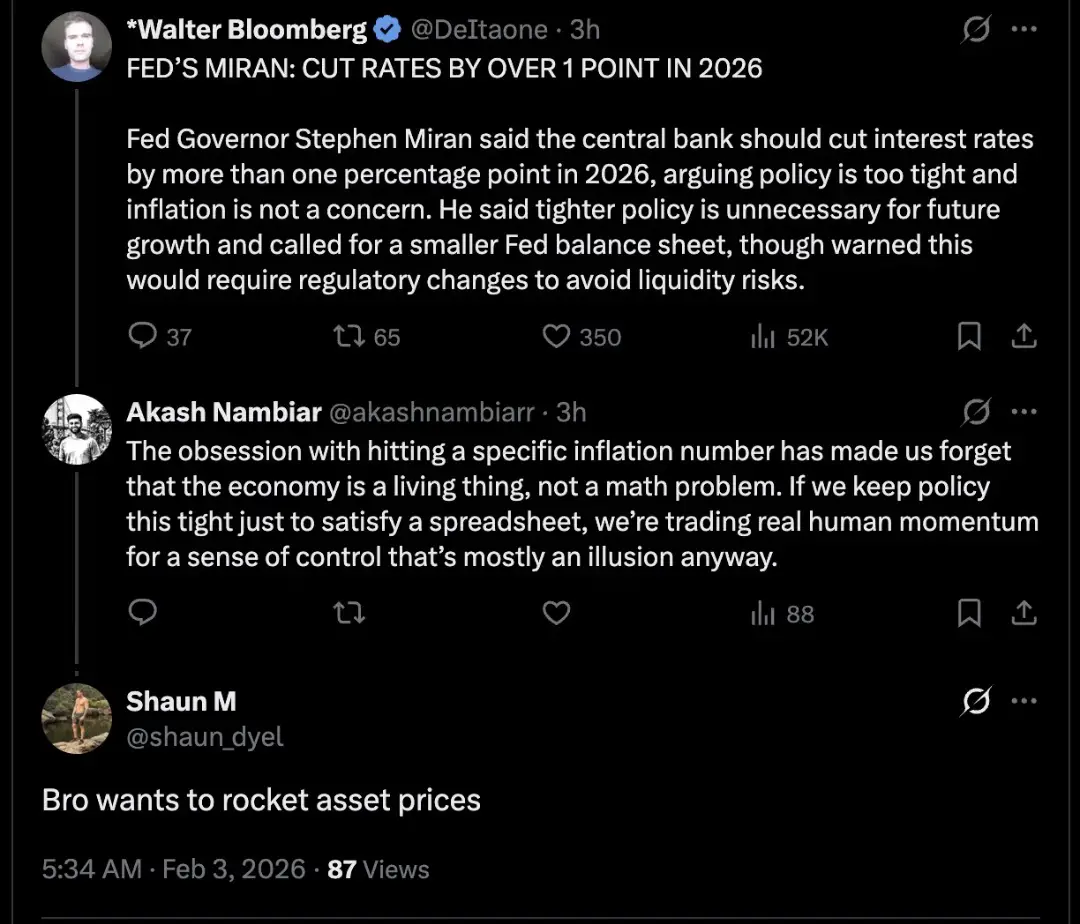Open Grok icon on Shaun M's tweet
The height and width of the screenshot is (924, 1080).
(975, 702)
